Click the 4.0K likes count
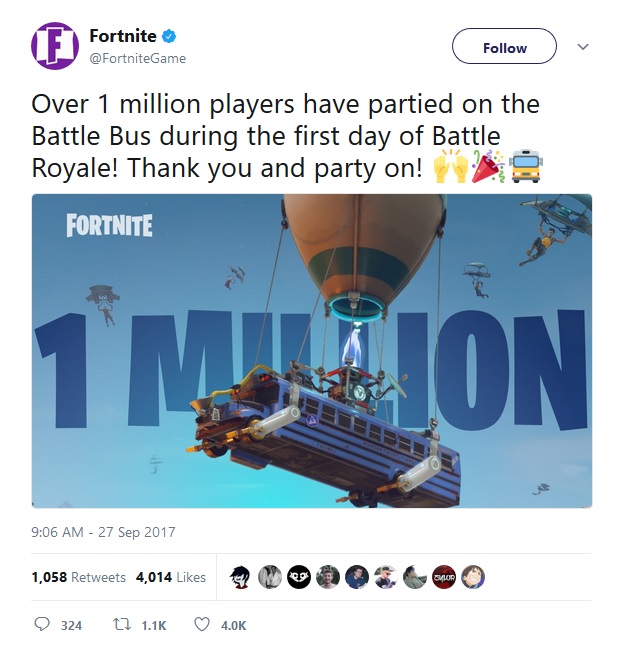626x653 pixels. click(x=233, y=626)
